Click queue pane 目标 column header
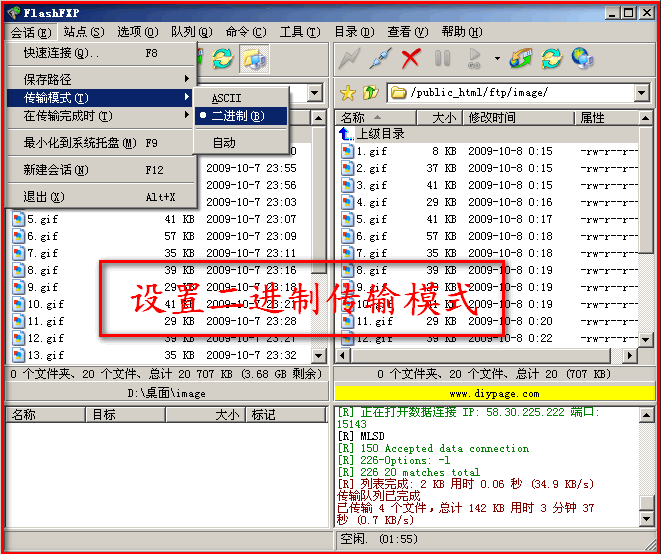Image resolution: width=661 pixels, height=554 pixels. point(126,415)
